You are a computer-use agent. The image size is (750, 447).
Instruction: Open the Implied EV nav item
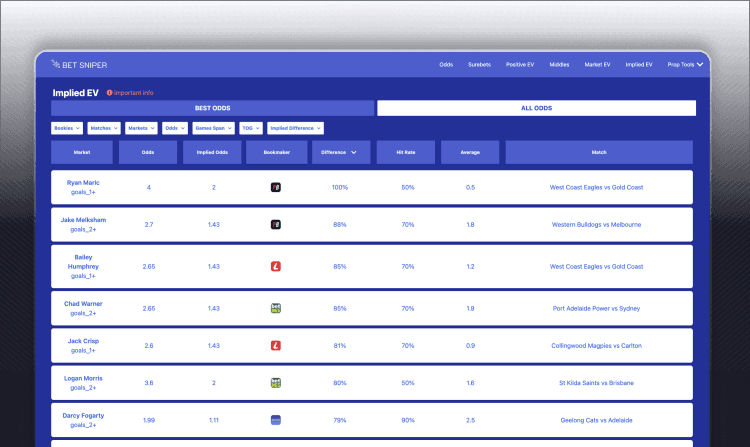pos(639,65)
